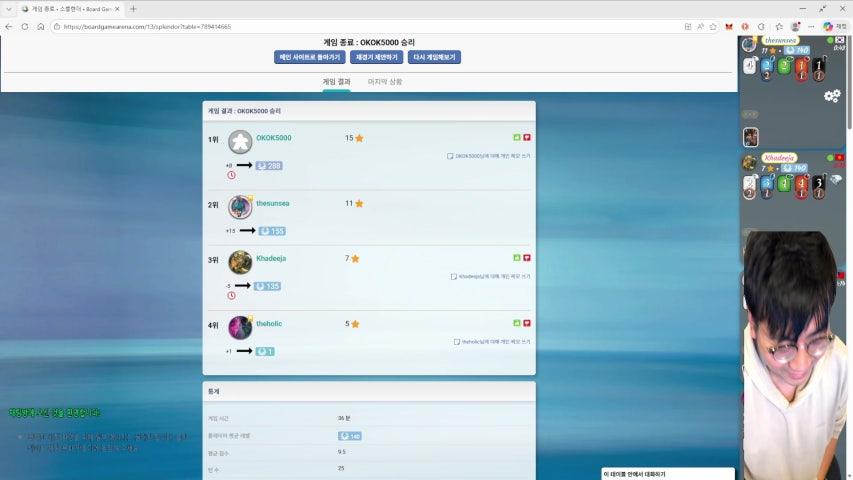Switch to the 마지막 상황 tab
The height and width of the screenshot is (480, 853).
385,81
